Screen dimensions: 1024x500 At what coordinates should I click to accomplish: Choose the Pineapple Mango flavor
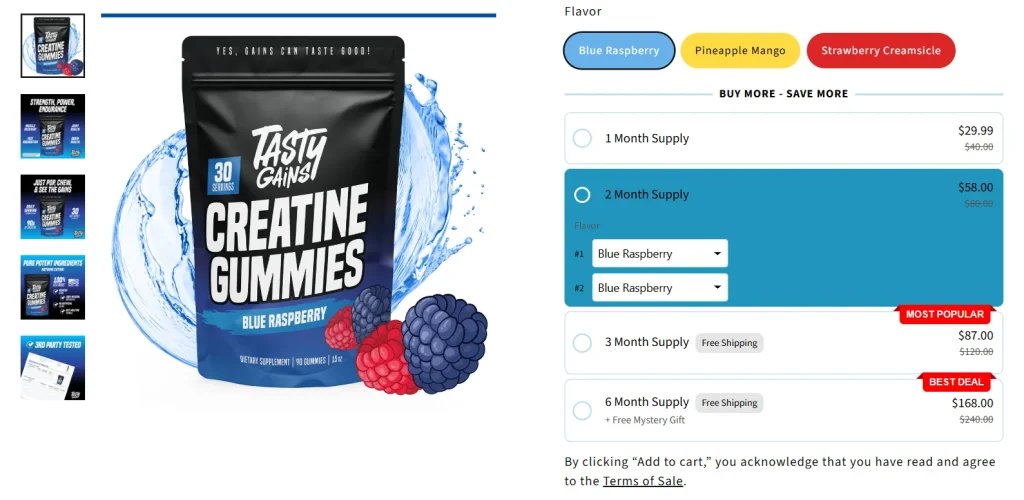(740, 50)
